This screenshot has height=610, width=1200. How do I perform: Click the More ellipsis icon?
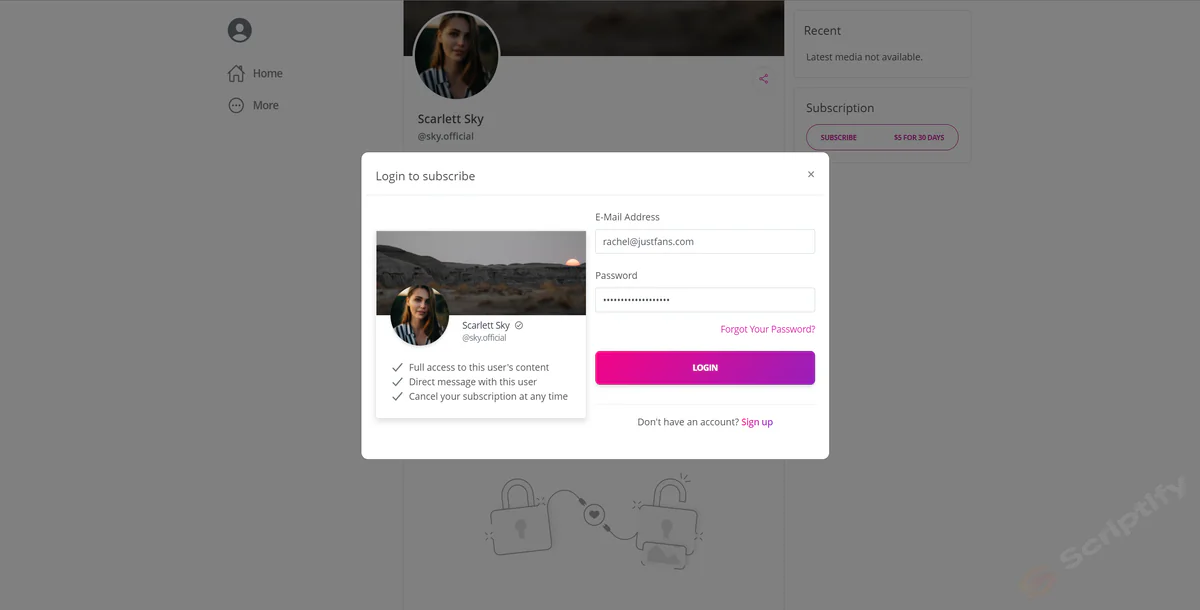pyautogui.click(x=236, y=105)
